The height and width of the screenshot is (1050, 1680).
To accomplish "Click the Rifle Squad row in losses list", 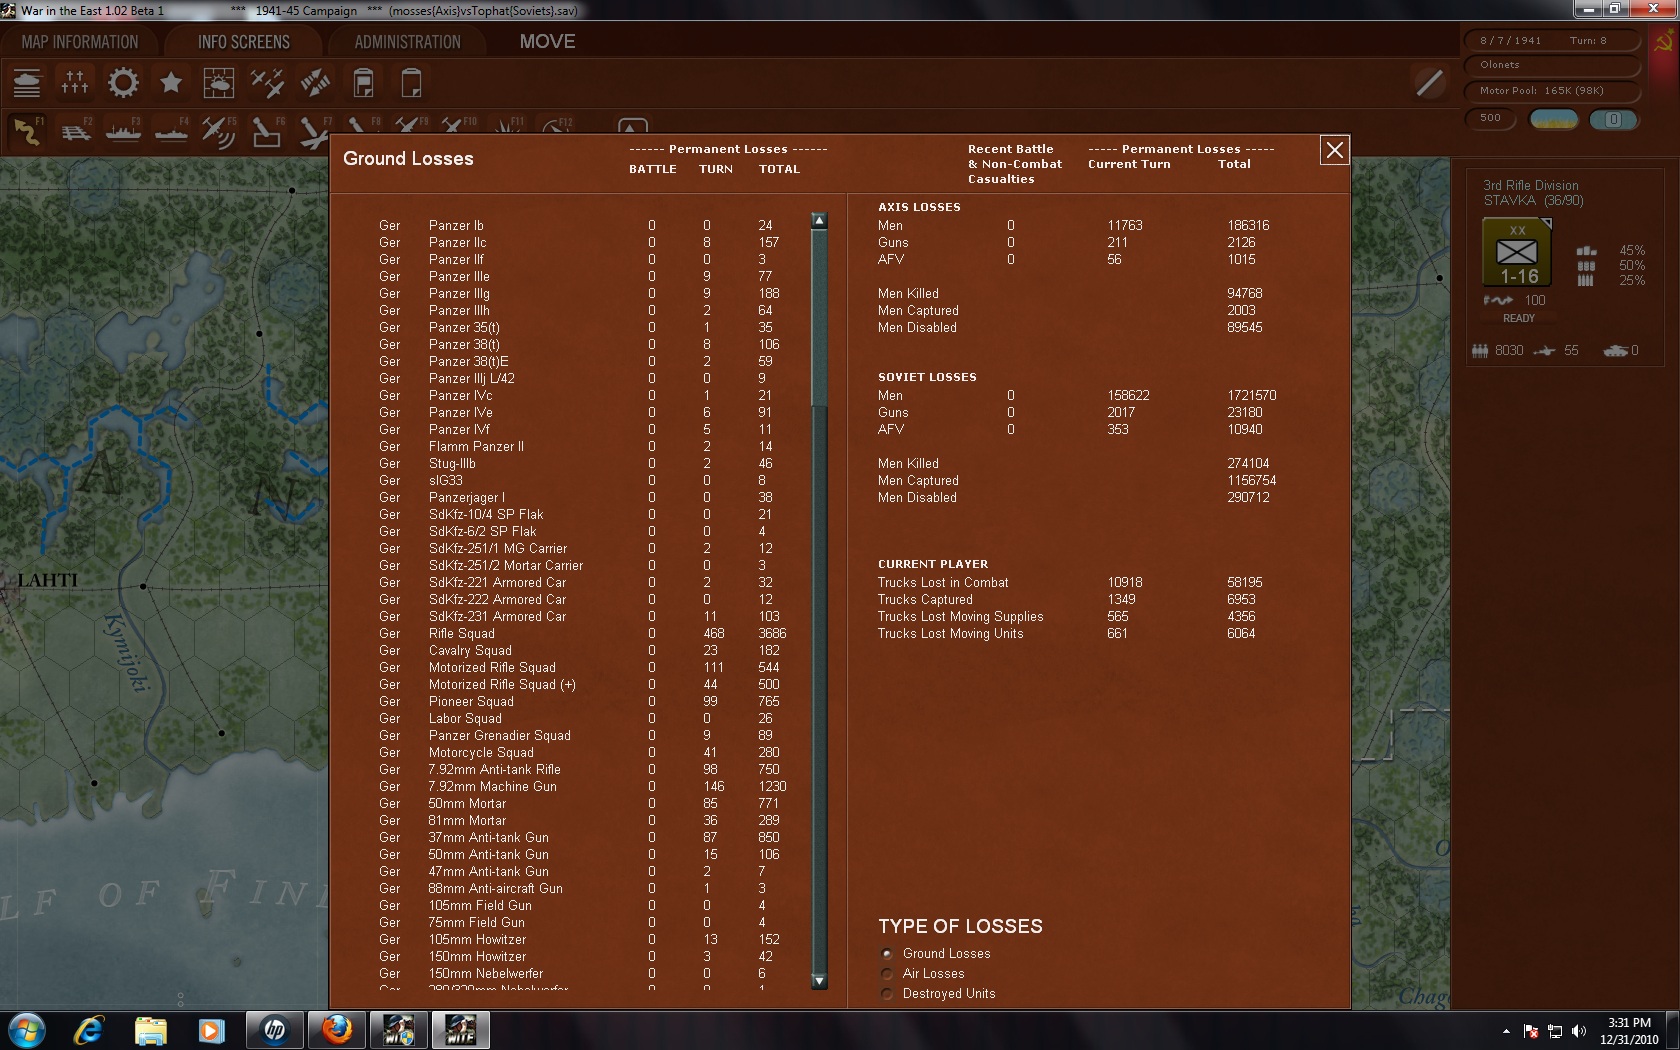I will [x=582, y=634].
